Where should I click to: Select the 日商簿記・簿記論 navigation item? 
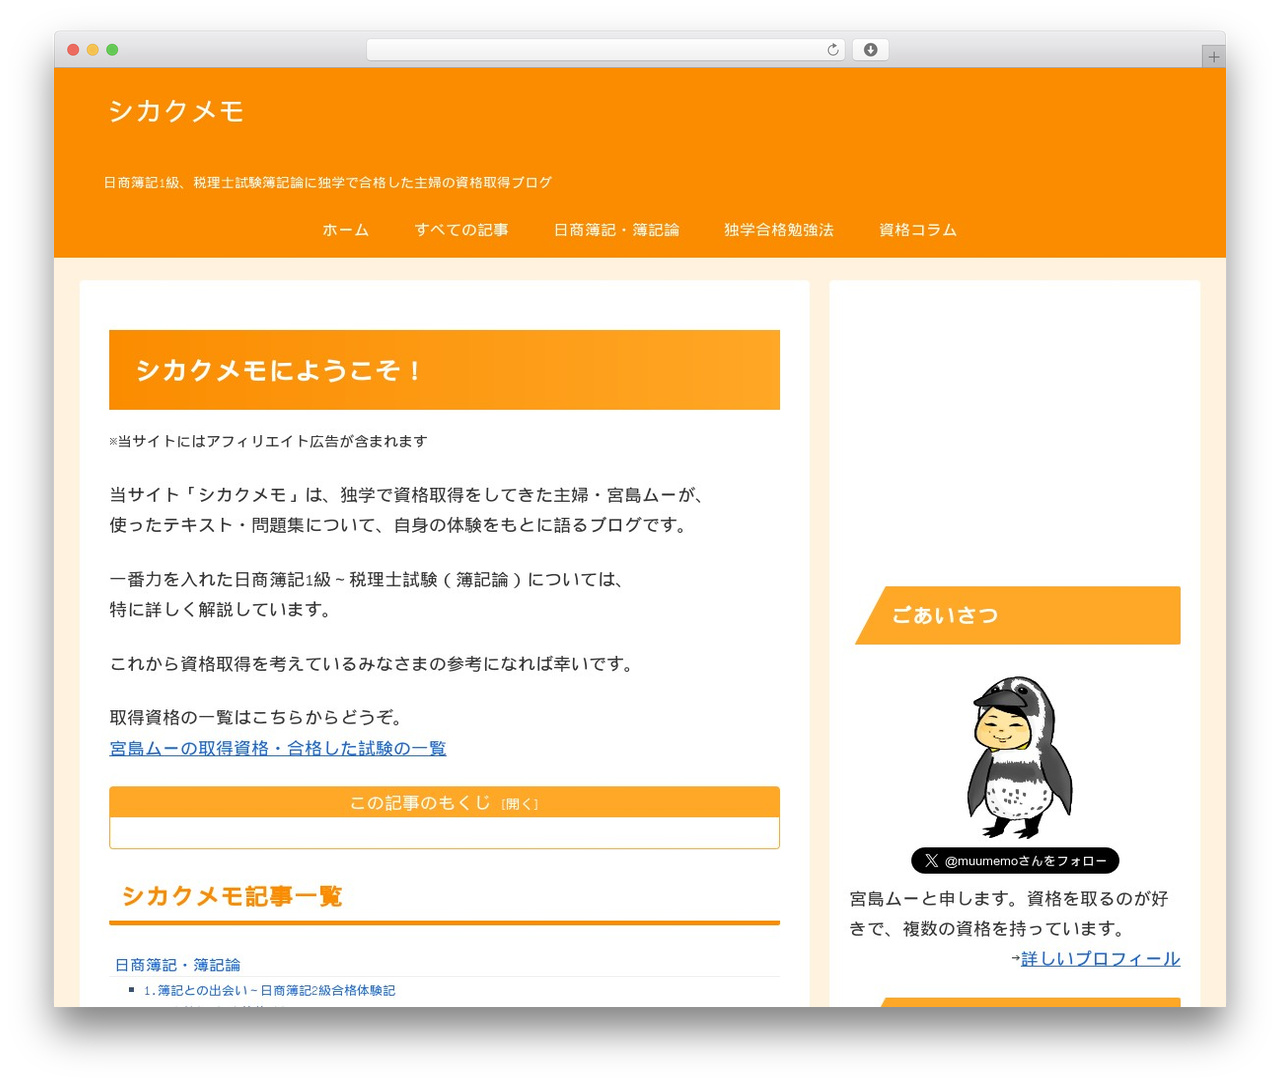[617, 230]
